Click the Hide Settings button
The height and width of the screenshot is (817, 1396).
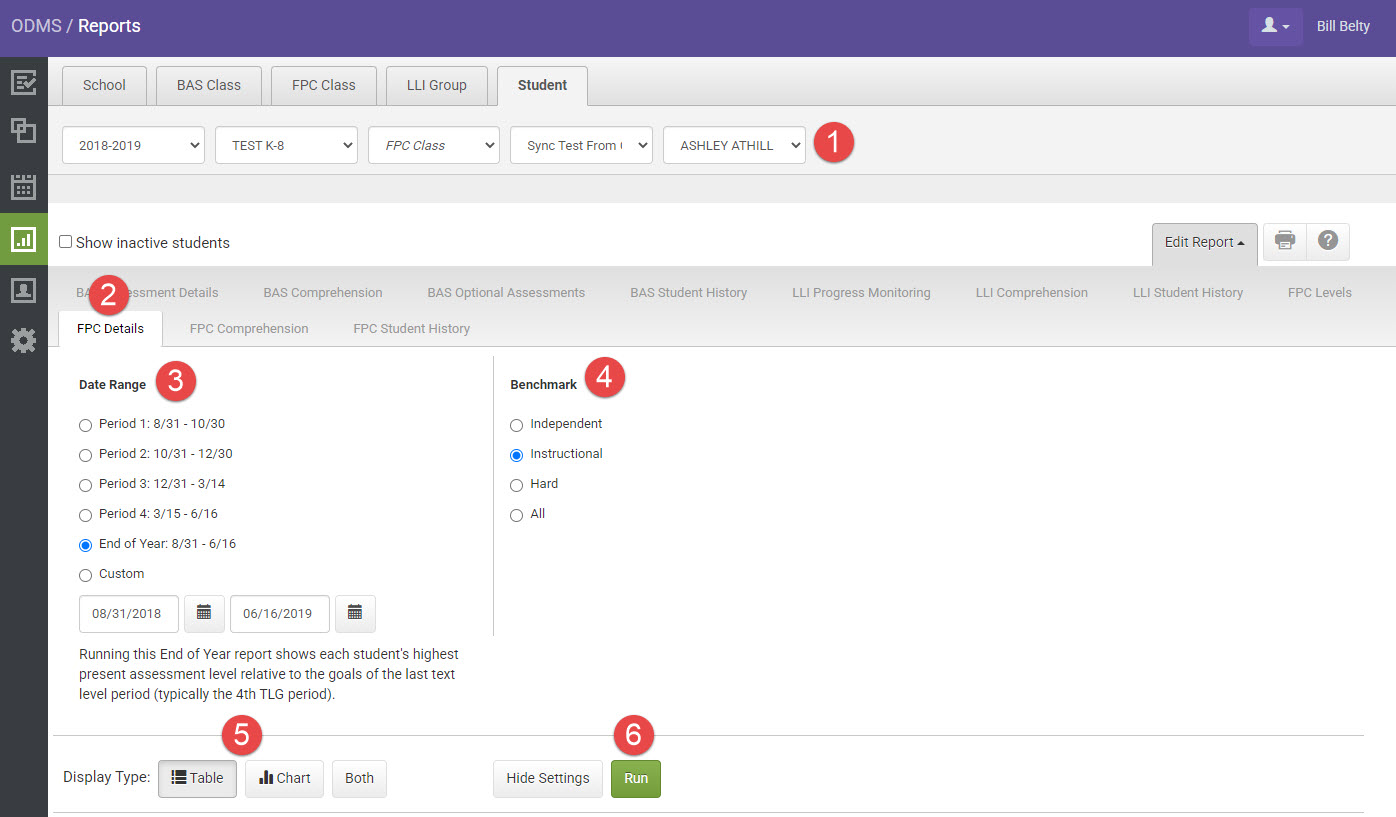point(547,778)
